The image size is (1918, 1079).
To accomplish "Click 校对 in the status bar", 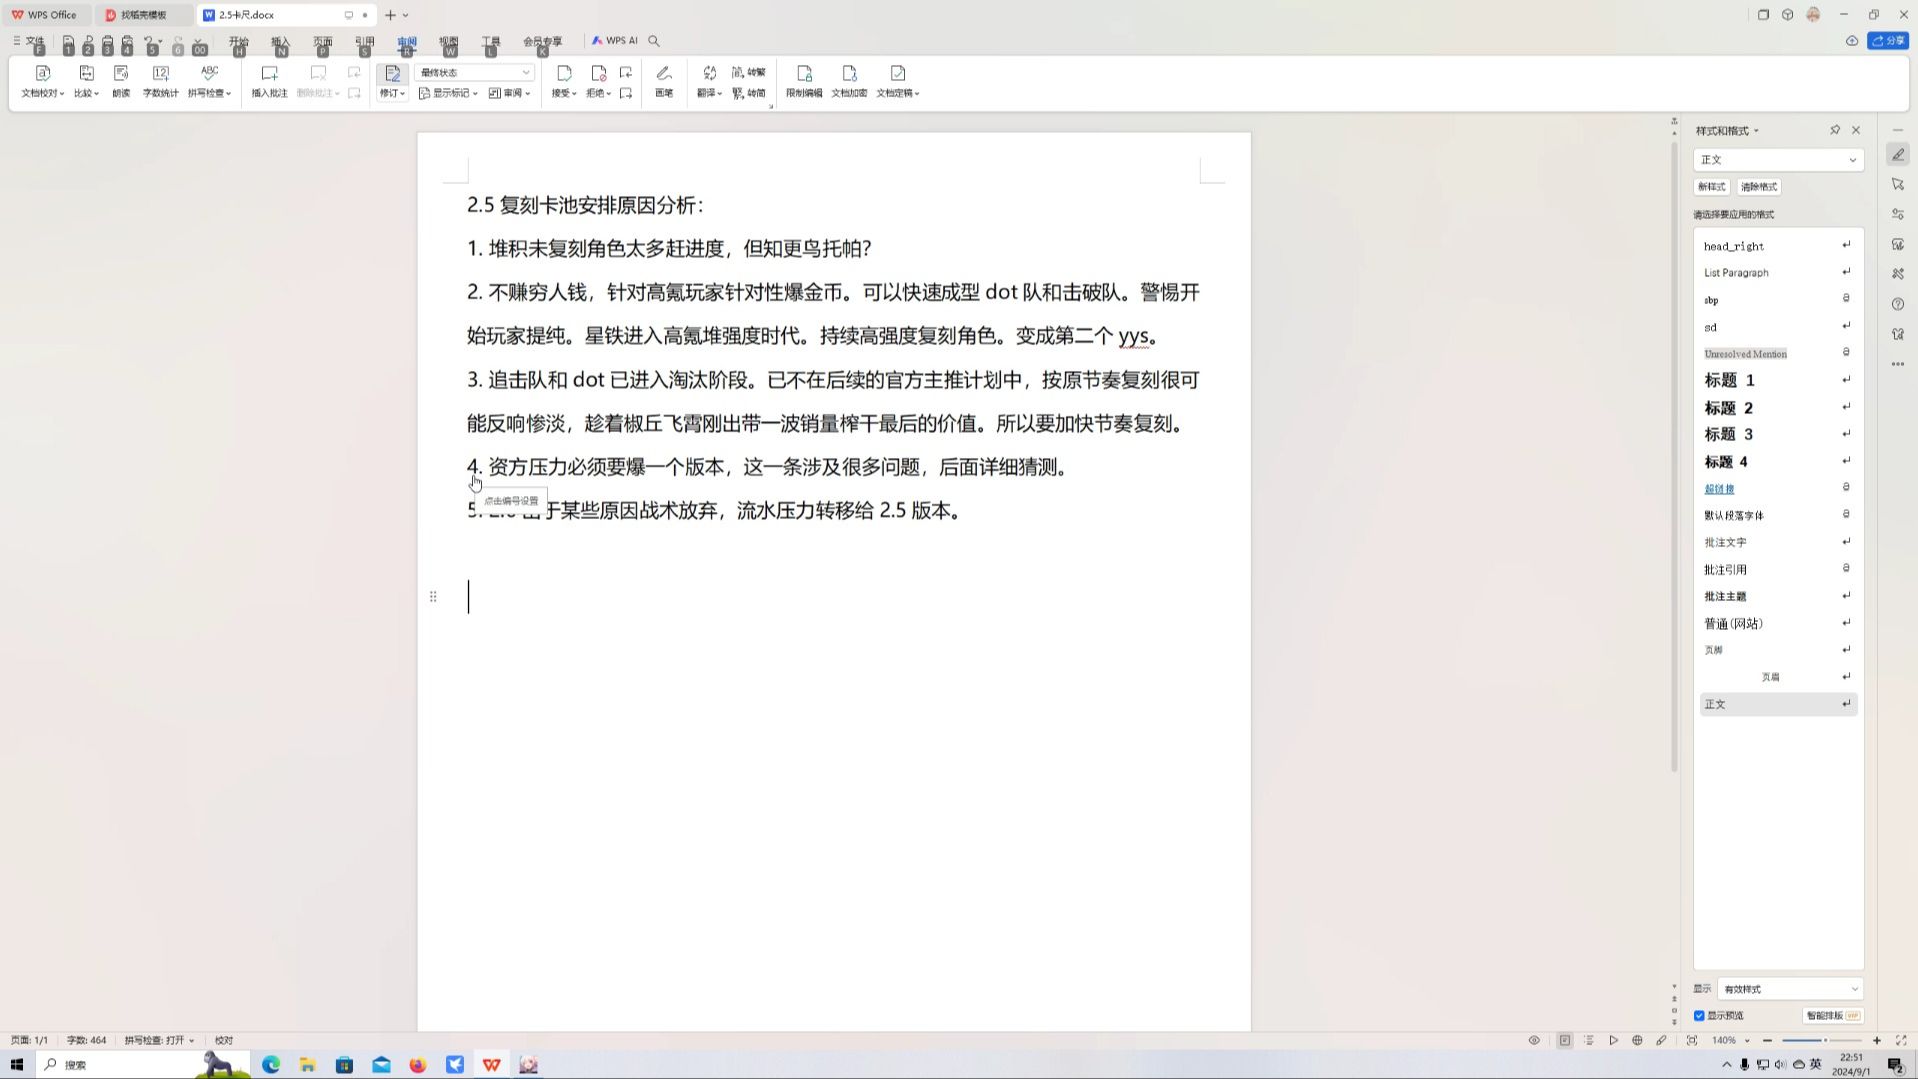I will 224,1040.
